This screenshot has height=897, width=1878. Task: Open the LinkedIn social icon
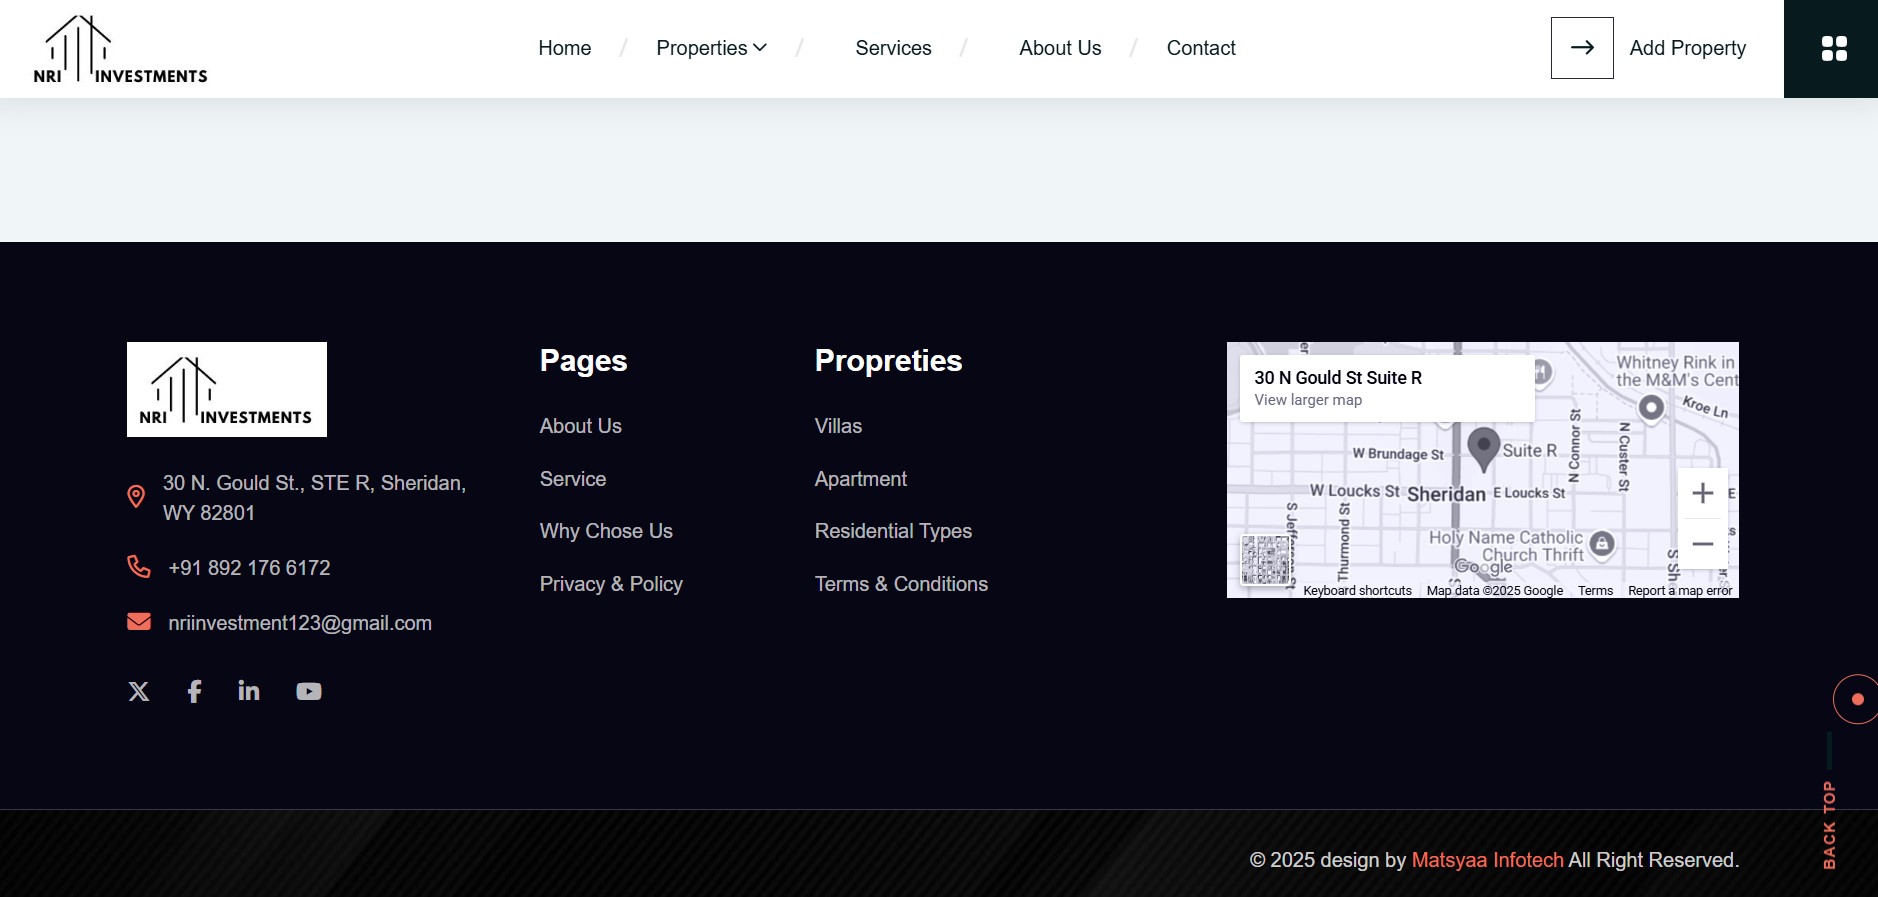249,691
